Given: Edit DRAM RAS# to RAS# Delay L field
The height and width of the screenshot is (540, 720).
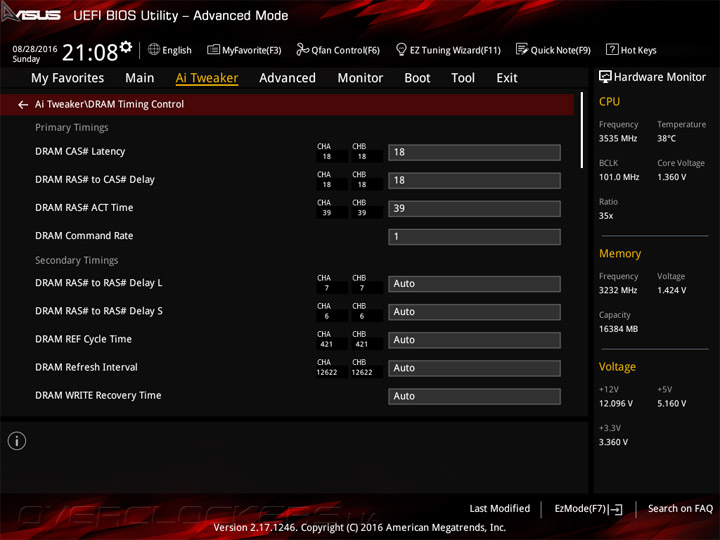Looking at the screenshot, I should (474, 284).
